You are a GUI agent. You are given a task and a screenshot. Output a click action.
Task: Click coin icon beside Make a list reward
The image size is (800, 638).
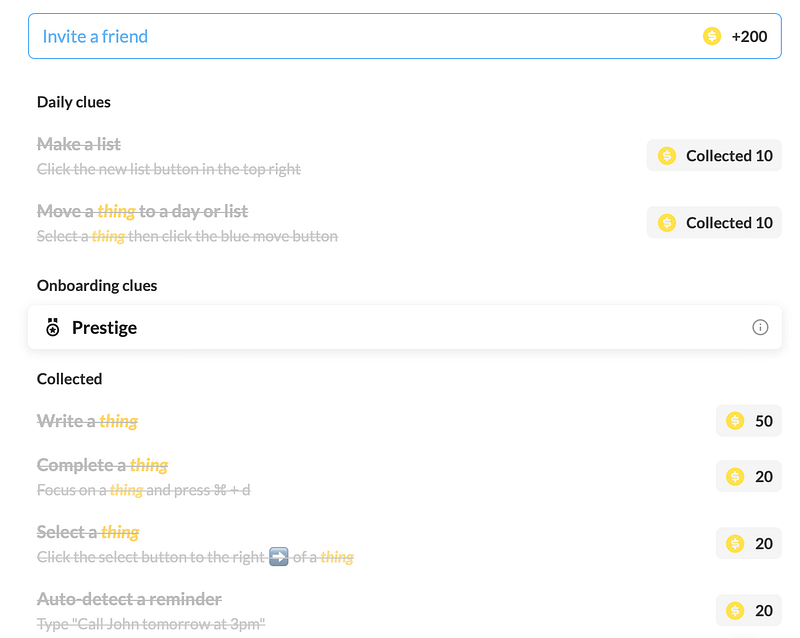pos(667,156)
